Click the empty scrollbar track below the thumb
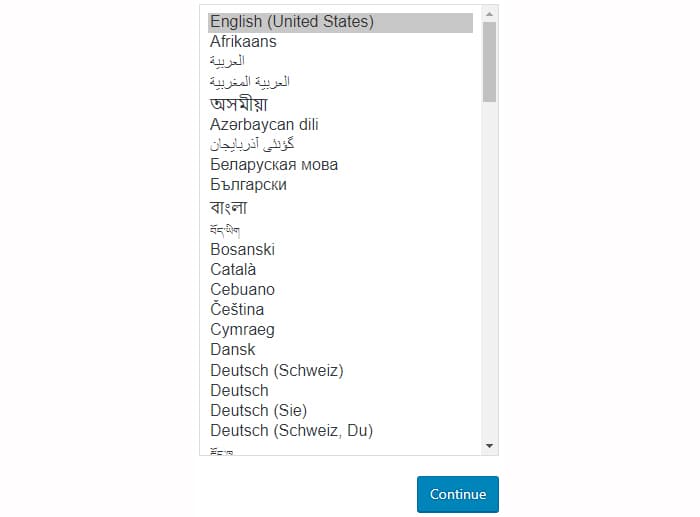Screen dimensions: 700x517 [489, 271]
